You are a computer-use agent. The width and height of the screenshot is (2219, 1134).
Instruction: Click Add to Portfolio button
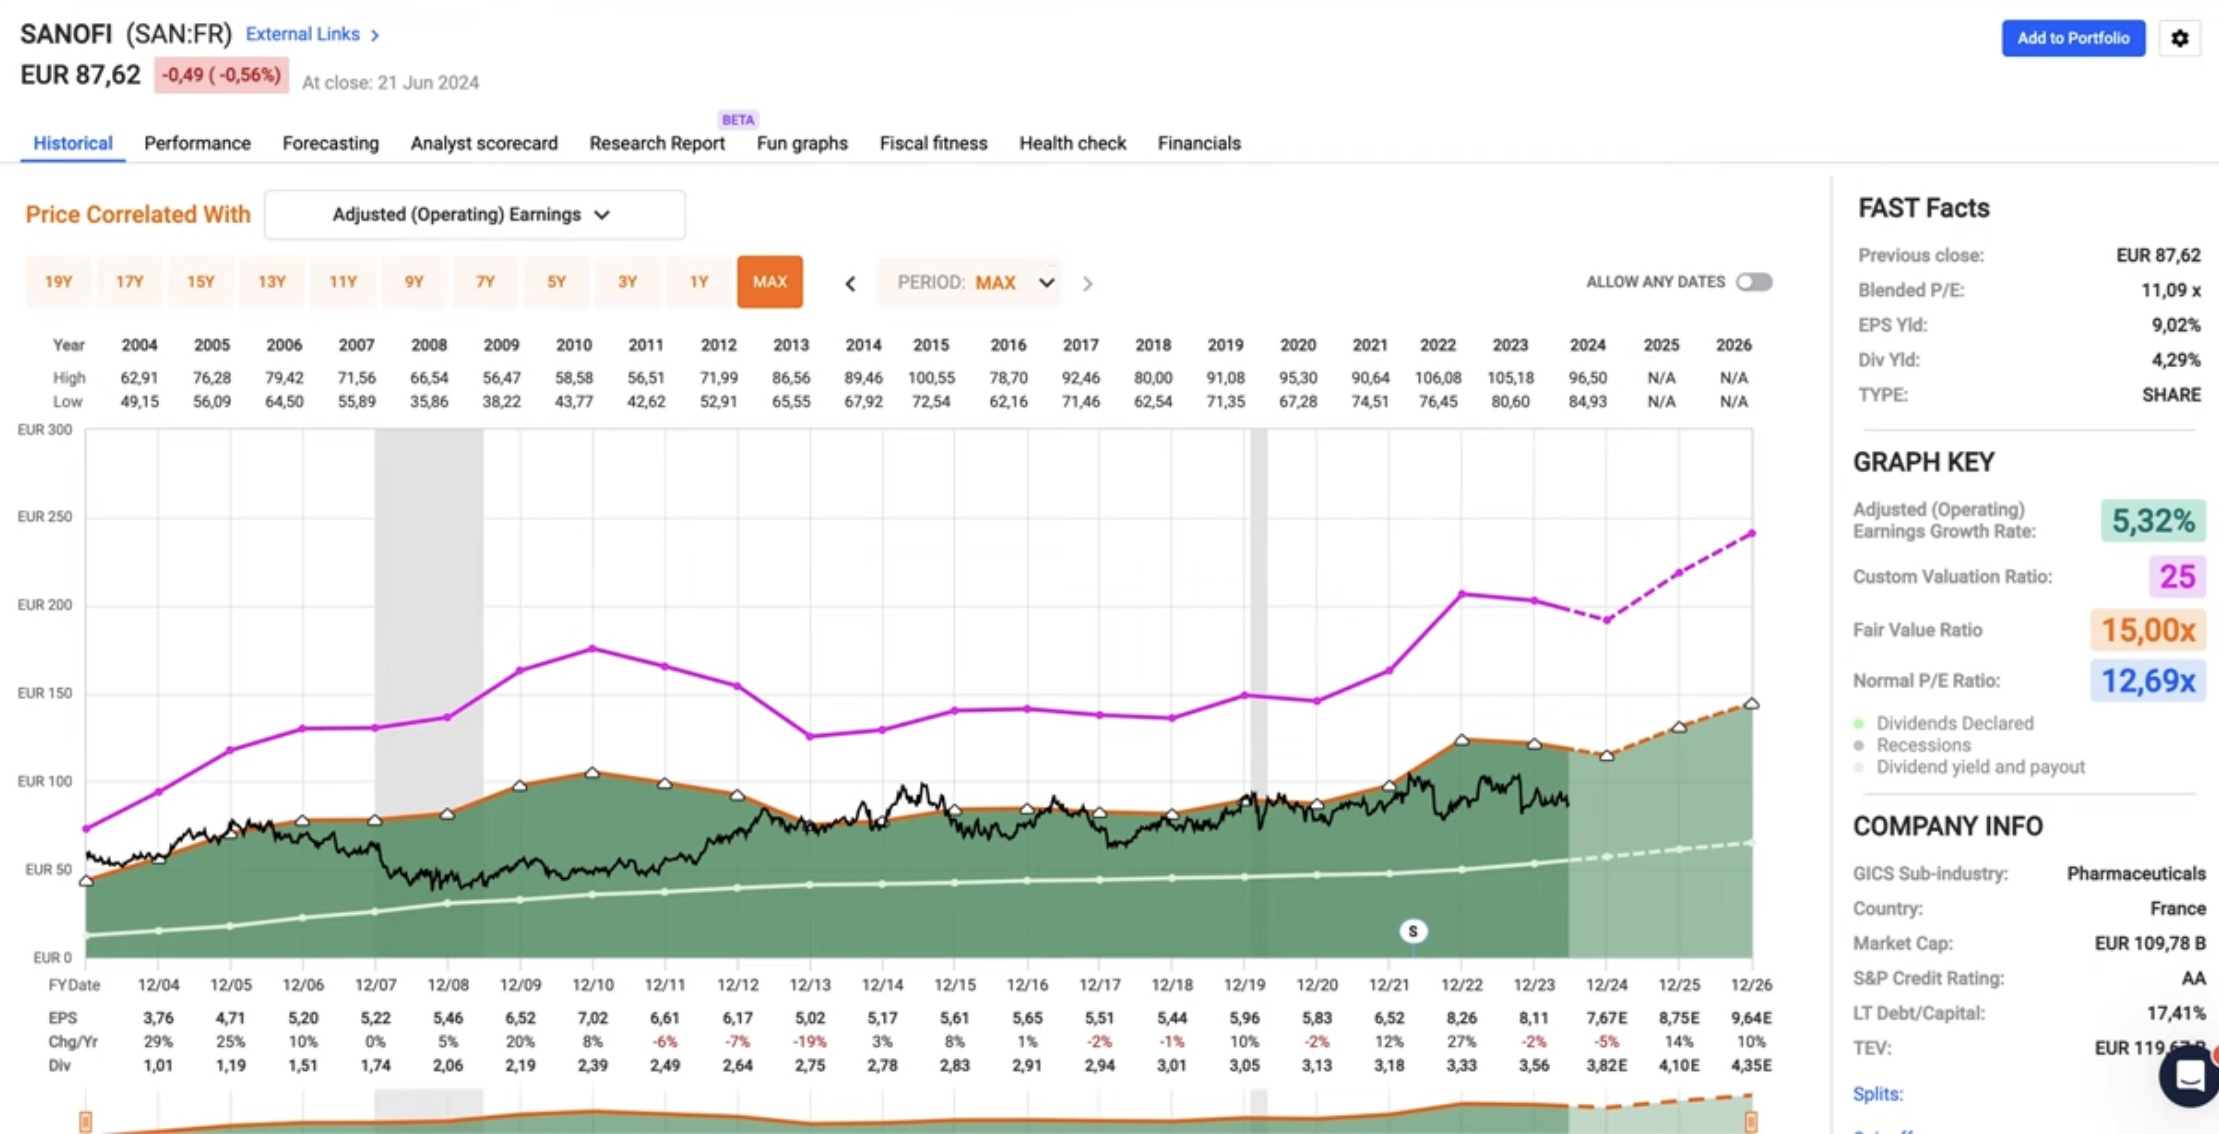[x=2073, y=38]
